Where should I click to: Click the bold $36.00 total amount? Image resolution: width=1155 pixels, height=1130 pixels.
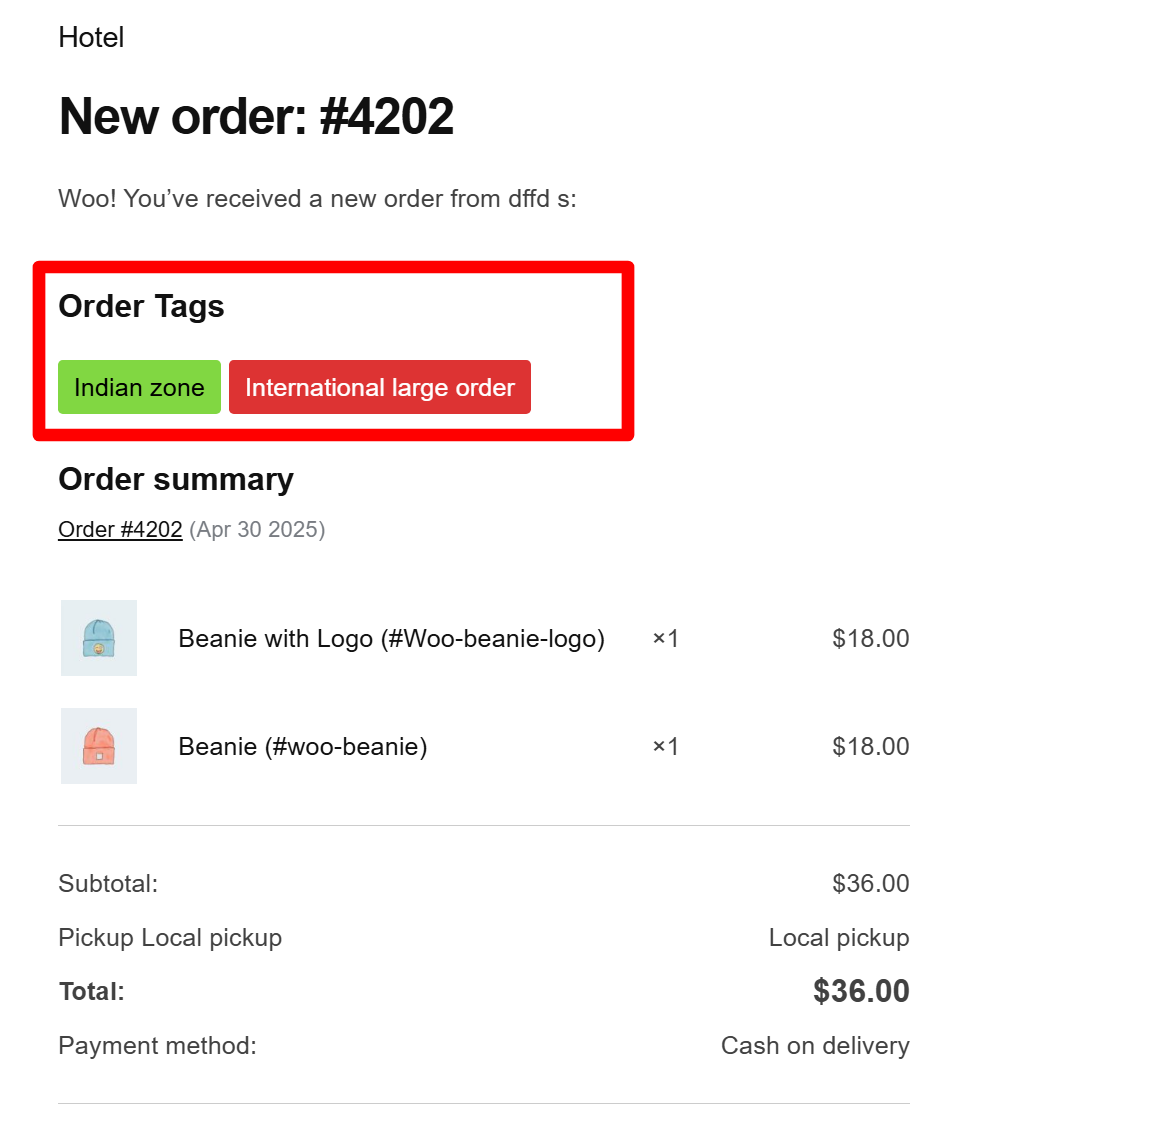pos(861,991)
